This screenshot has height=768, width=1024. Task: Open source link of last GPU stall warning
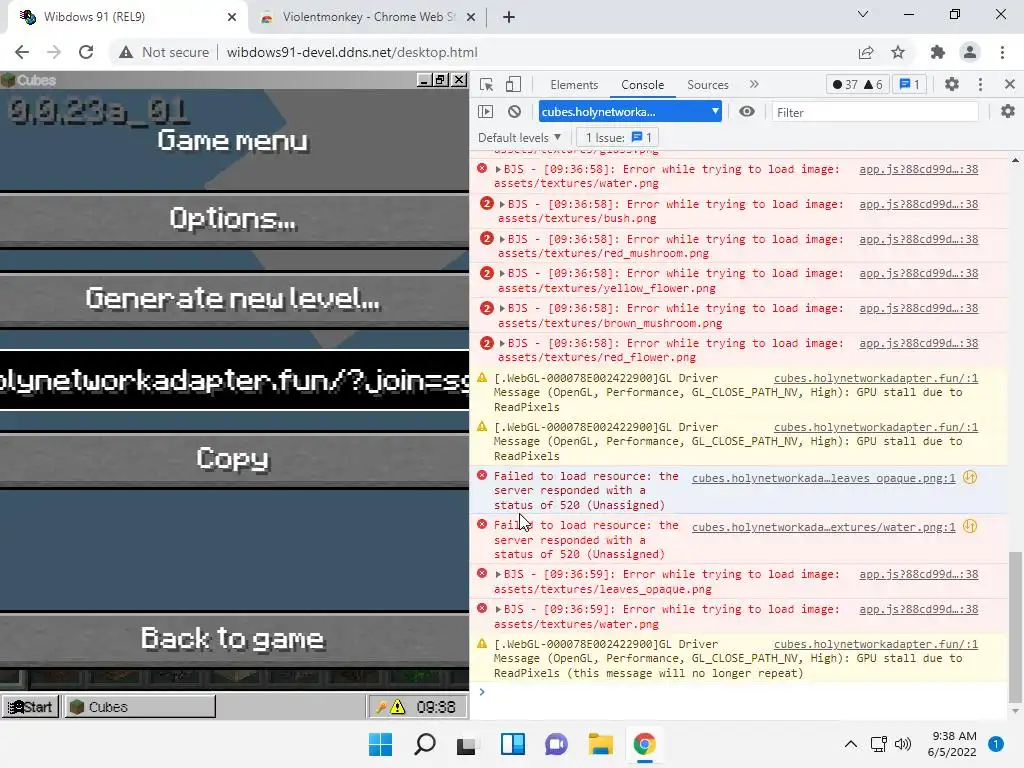[x=876, y=645]
